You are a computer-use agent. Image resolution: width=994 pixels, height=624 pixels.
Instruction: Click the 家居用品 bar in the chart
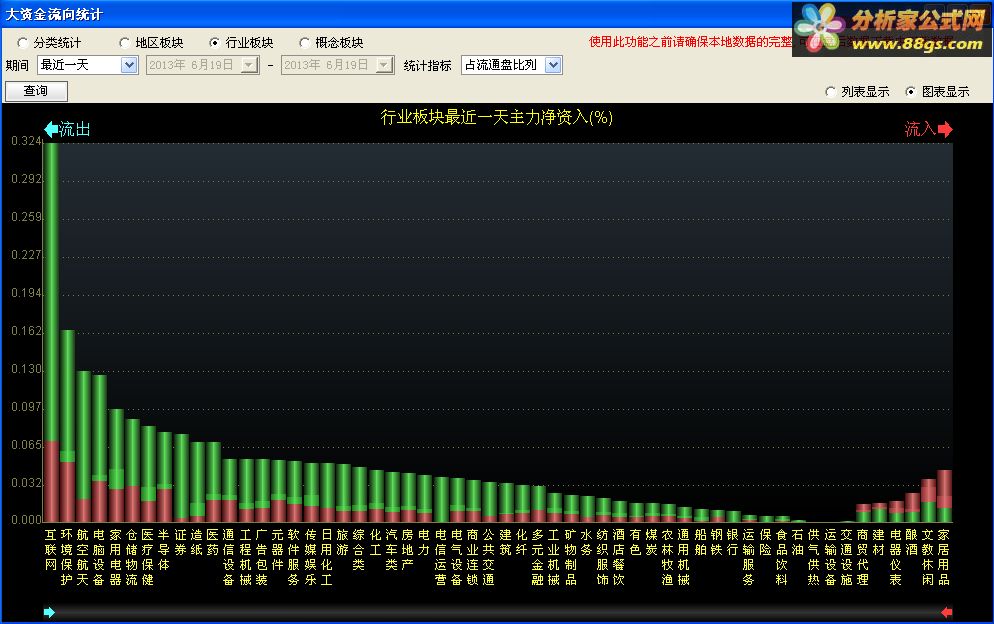[x=945, y=496]
